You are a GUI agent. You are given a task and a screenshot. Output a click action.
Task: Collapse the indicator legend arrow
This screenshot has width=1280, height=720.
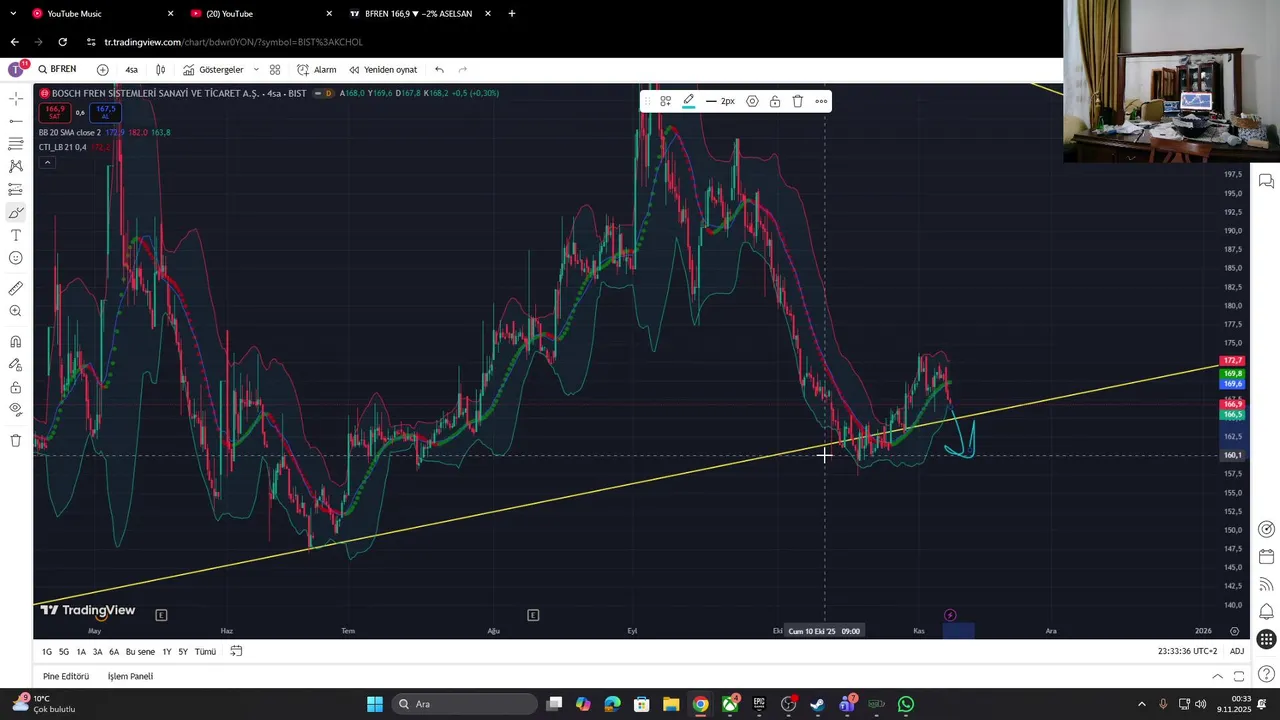46,162
